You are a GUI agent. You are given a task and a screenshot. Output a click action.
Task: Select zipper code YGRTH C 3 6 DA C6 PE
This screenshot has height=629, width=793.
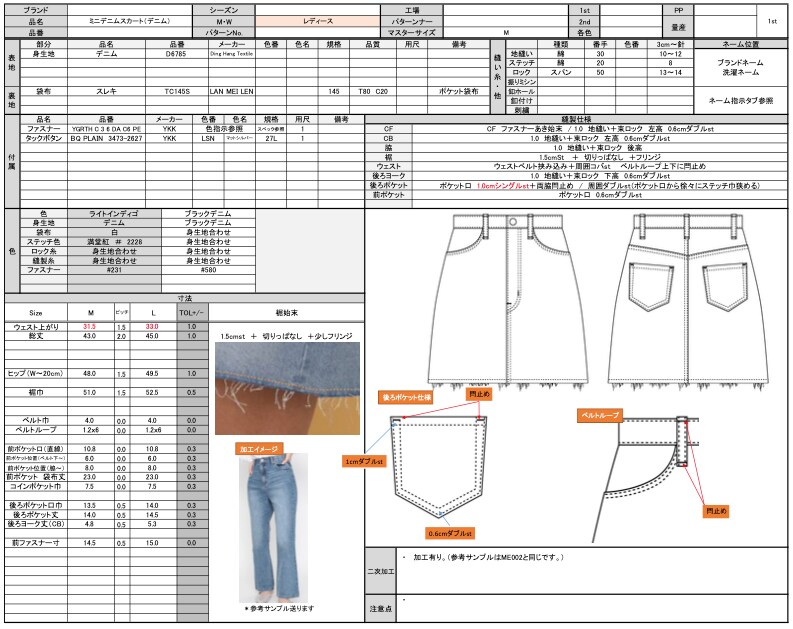pos(106,129)
